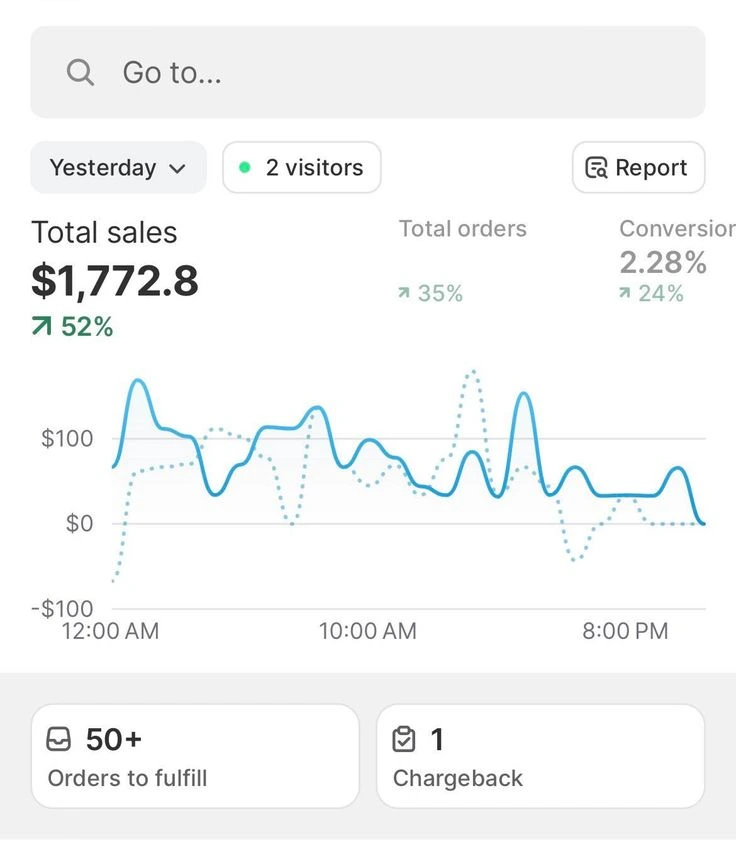Click the chevron arrow beside Yesterday
736x842 pixels.
point(178,169)
